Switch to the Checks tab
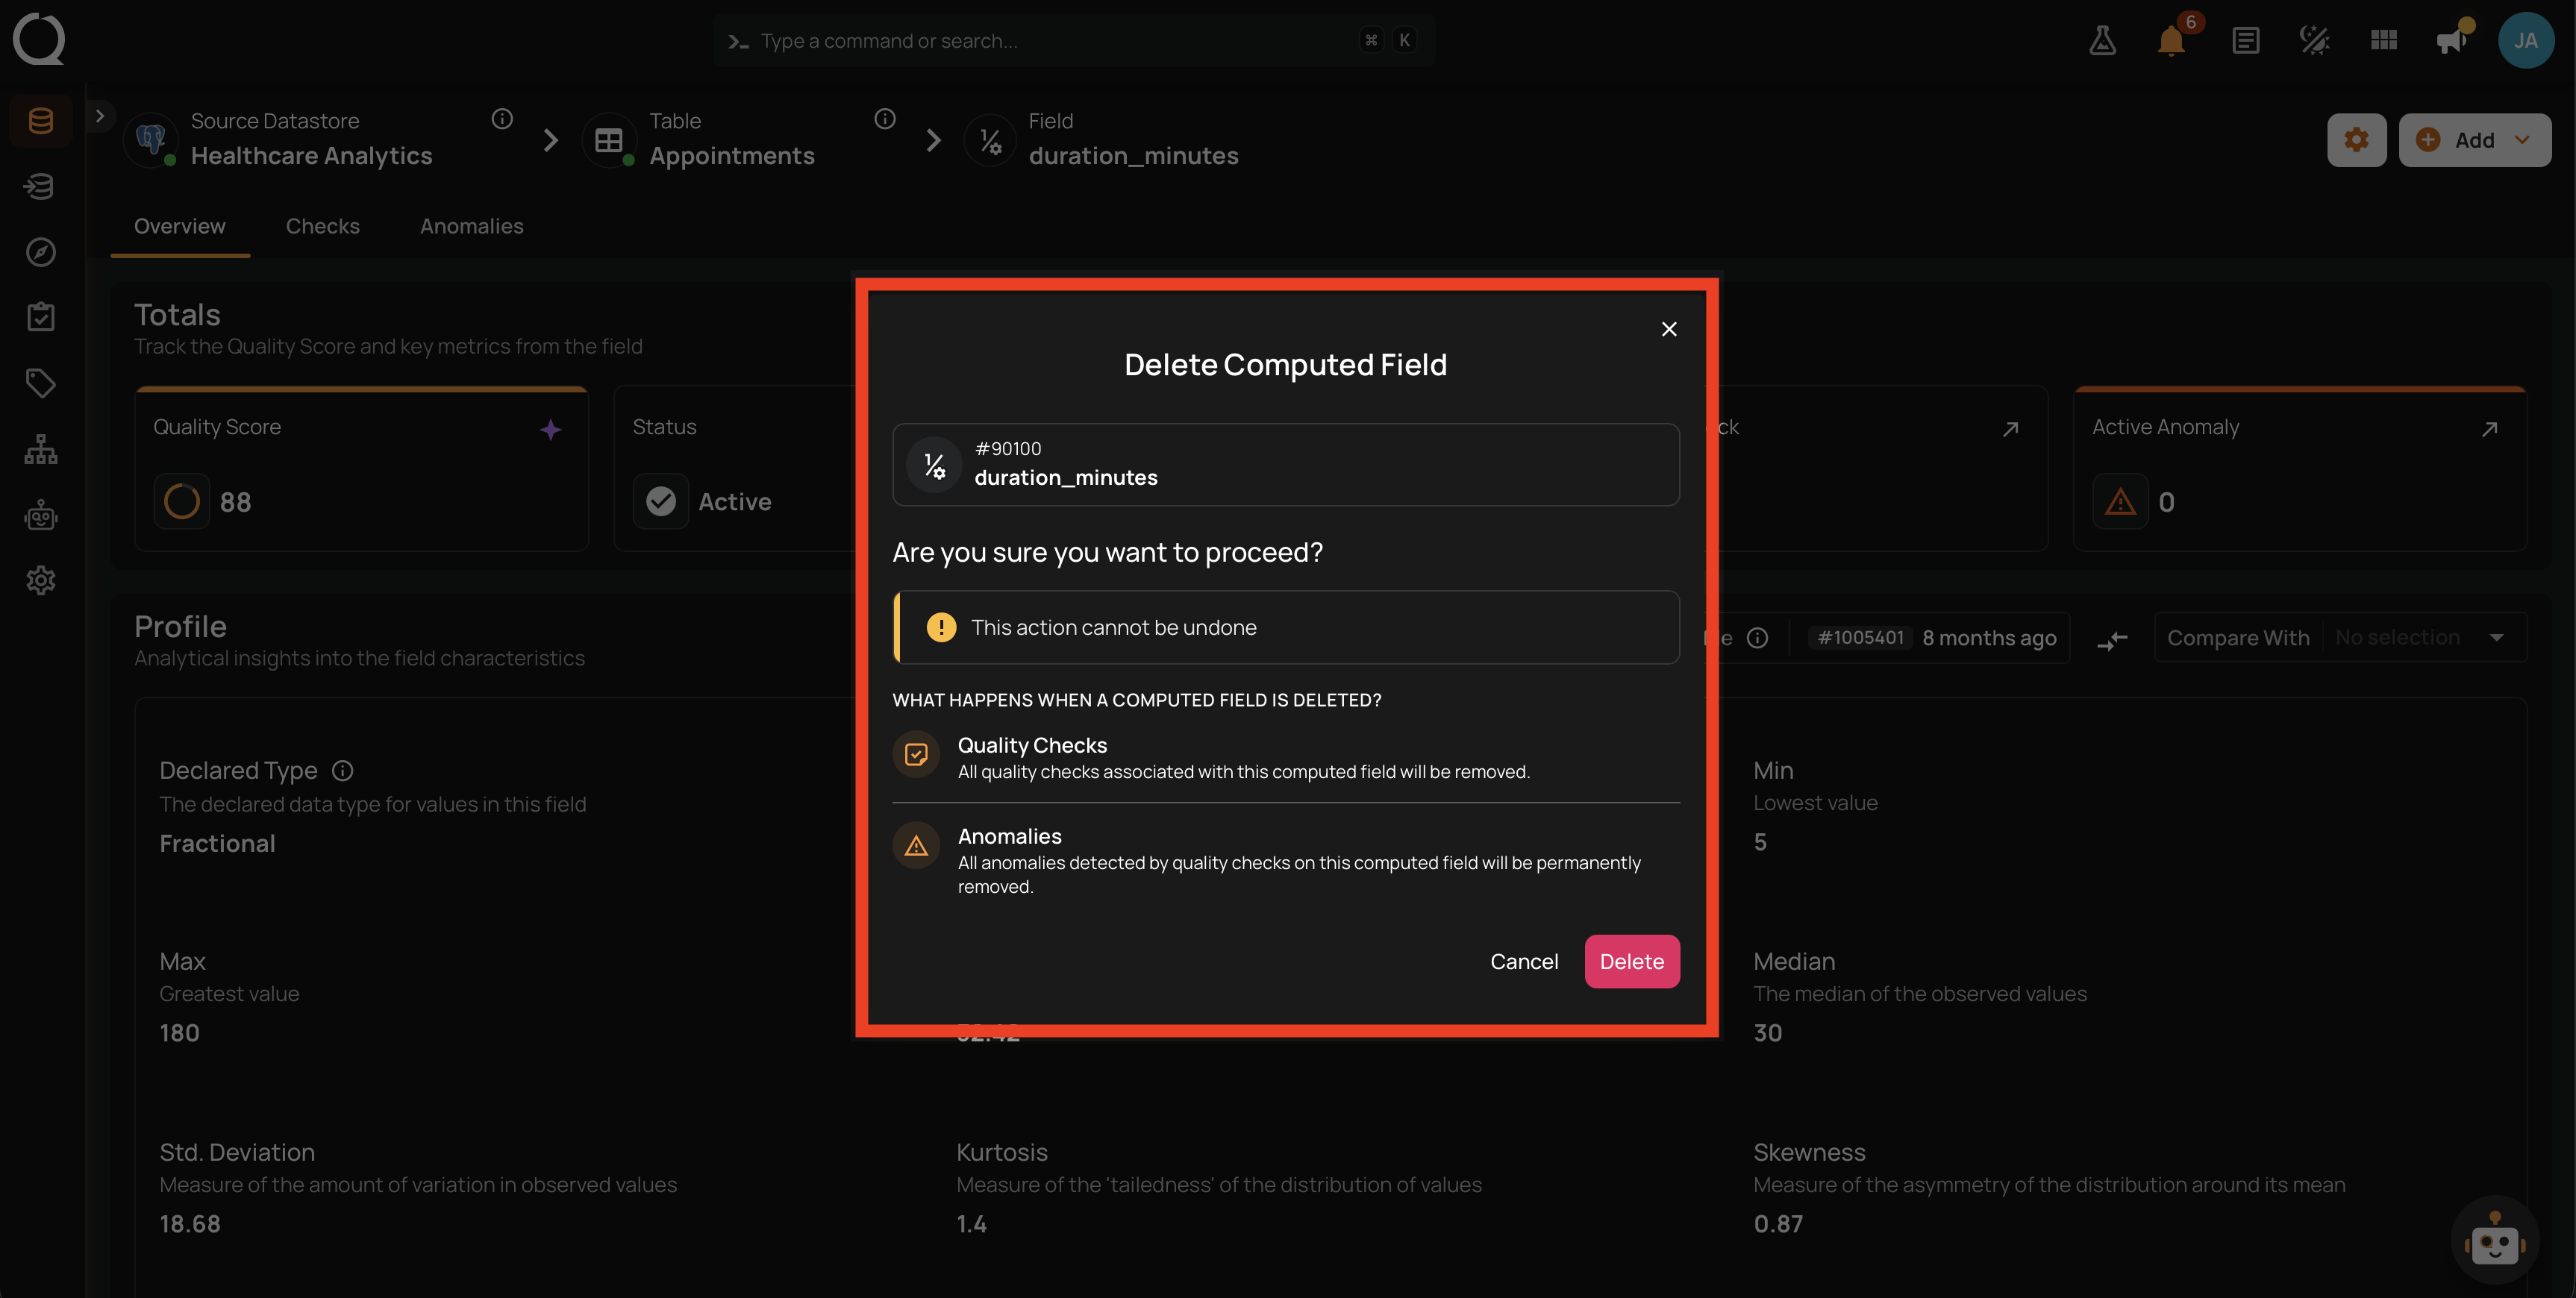This screenshot has height=1298, width=2576. [322, 226]
